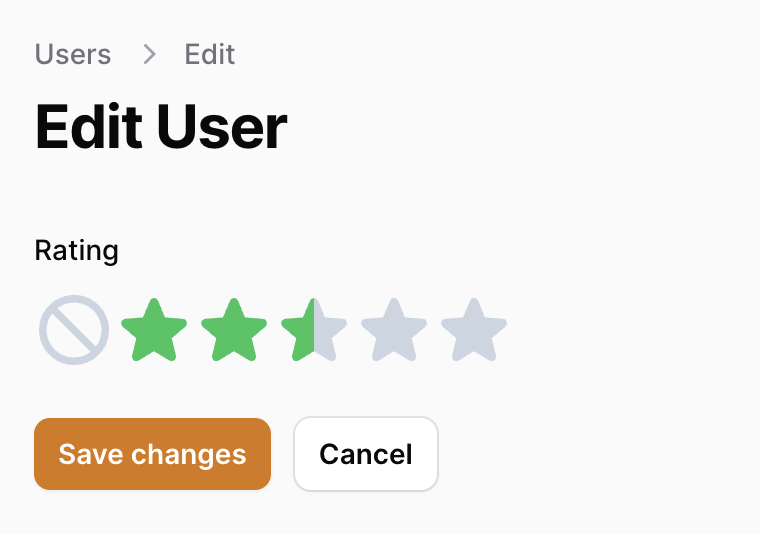Image resolution: width=760 pixels, height=534 pixels.
Task: Click empty space right of Cancel button
Action: click(600, 454)
